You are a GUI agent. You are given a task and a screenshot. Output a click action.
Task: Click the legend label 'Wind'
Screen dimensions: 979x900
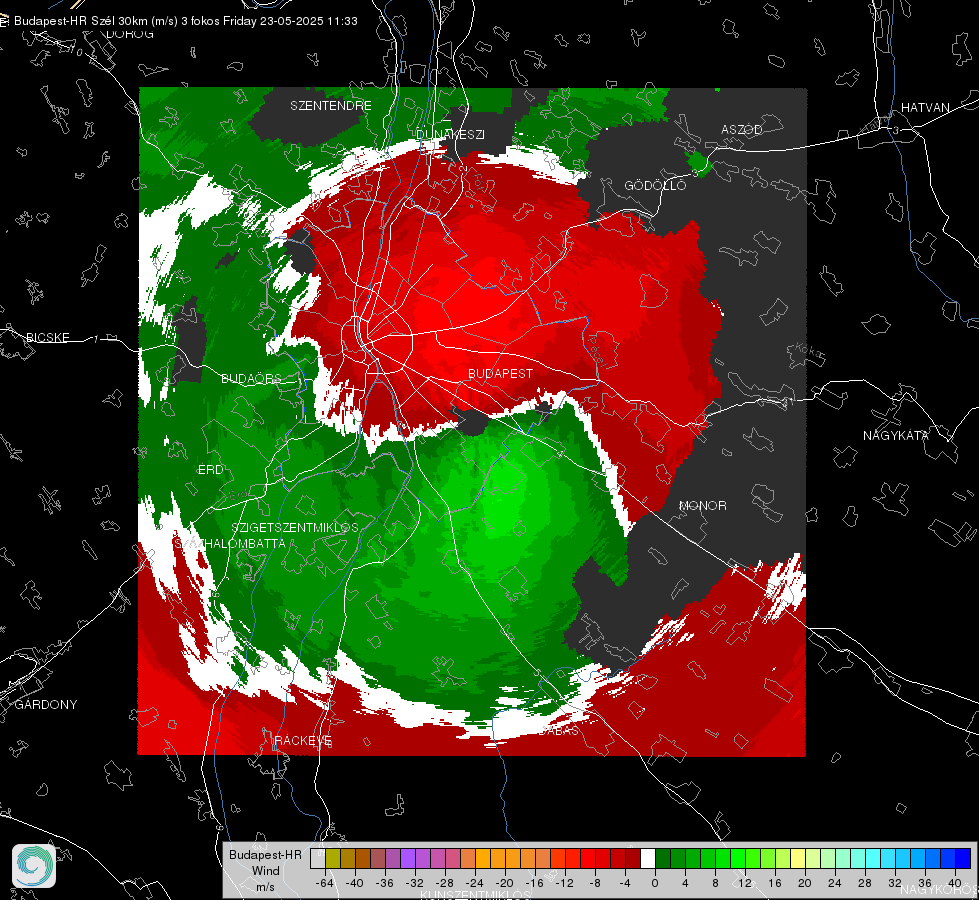265,871
